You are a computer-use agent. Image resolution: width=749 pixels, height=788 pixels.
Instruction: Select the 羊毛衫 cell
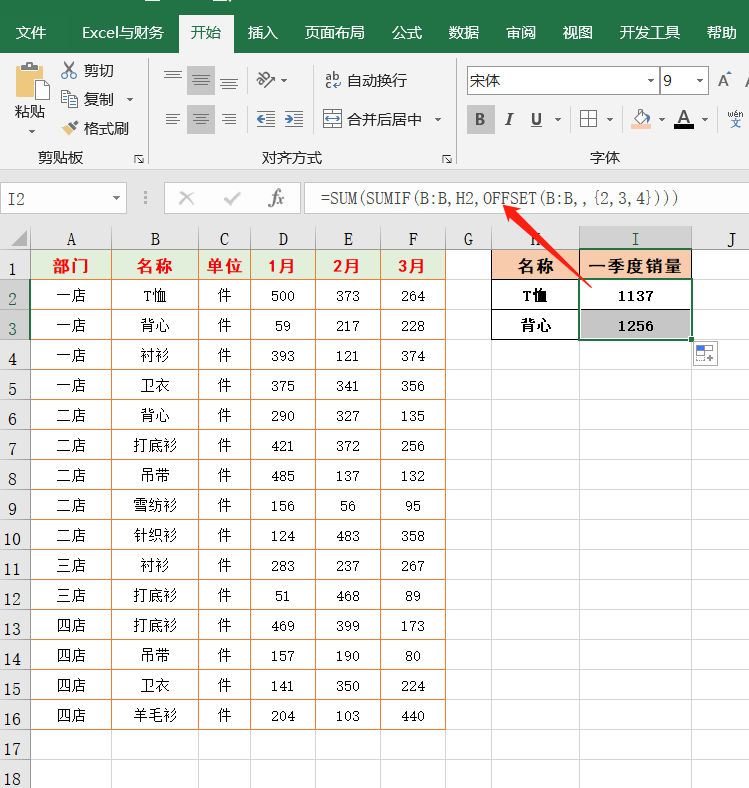click(155, 715)
